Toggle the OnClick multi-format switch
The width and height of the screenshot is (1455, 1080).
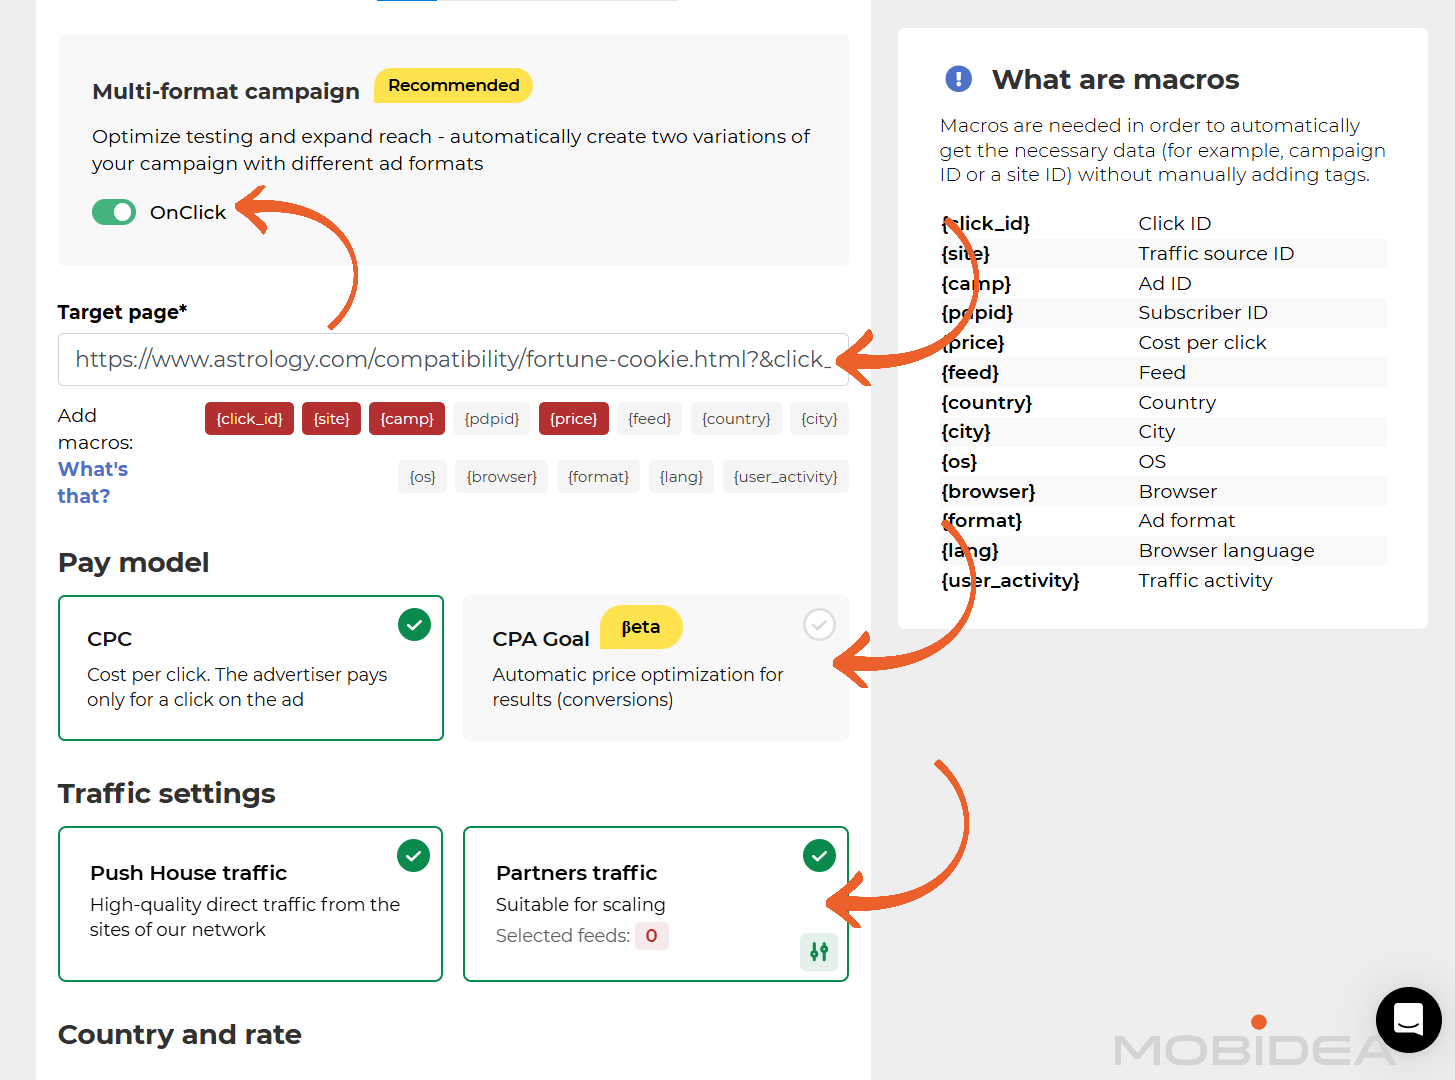(114, 212)
